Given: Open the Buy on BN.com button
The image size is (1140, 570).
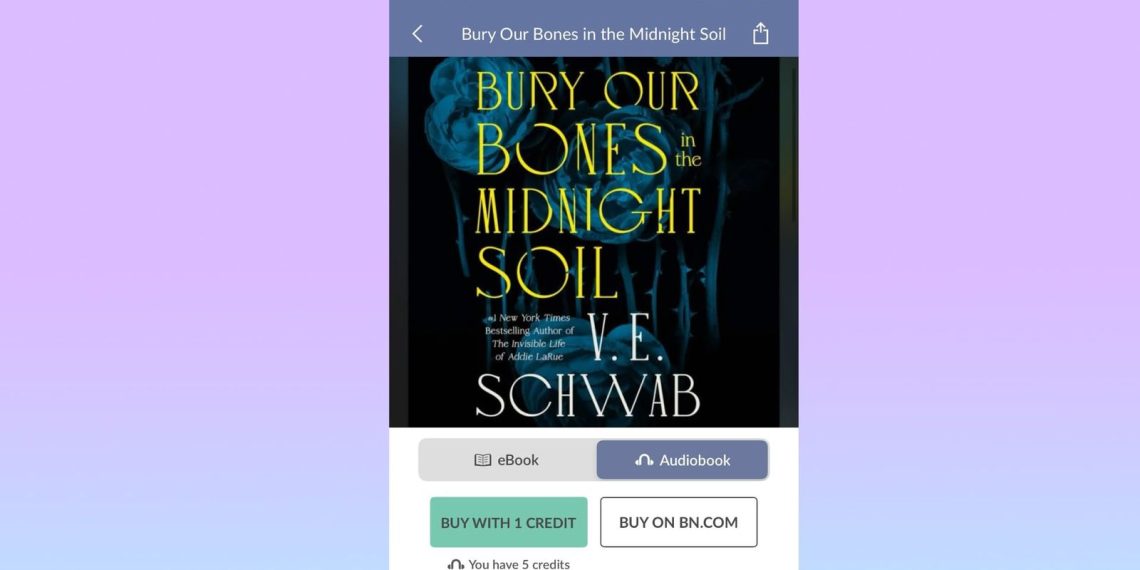Looking at the screenshot, I should coord(678,522).
